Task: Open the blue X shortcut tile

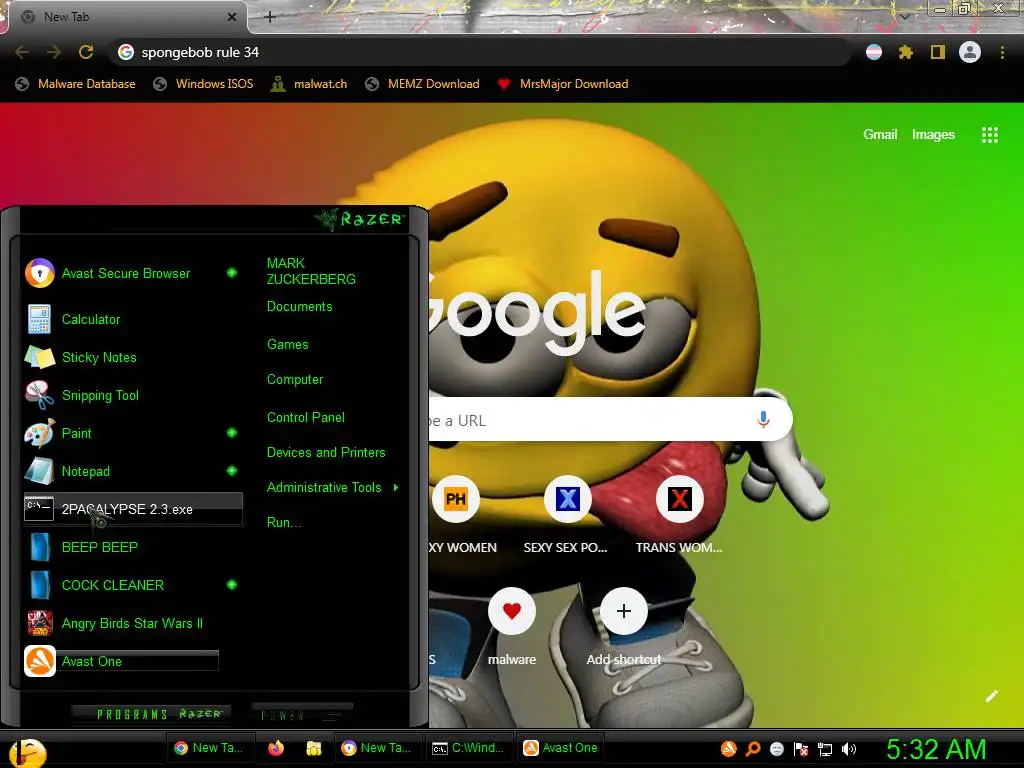Action: tap(568, 500)
